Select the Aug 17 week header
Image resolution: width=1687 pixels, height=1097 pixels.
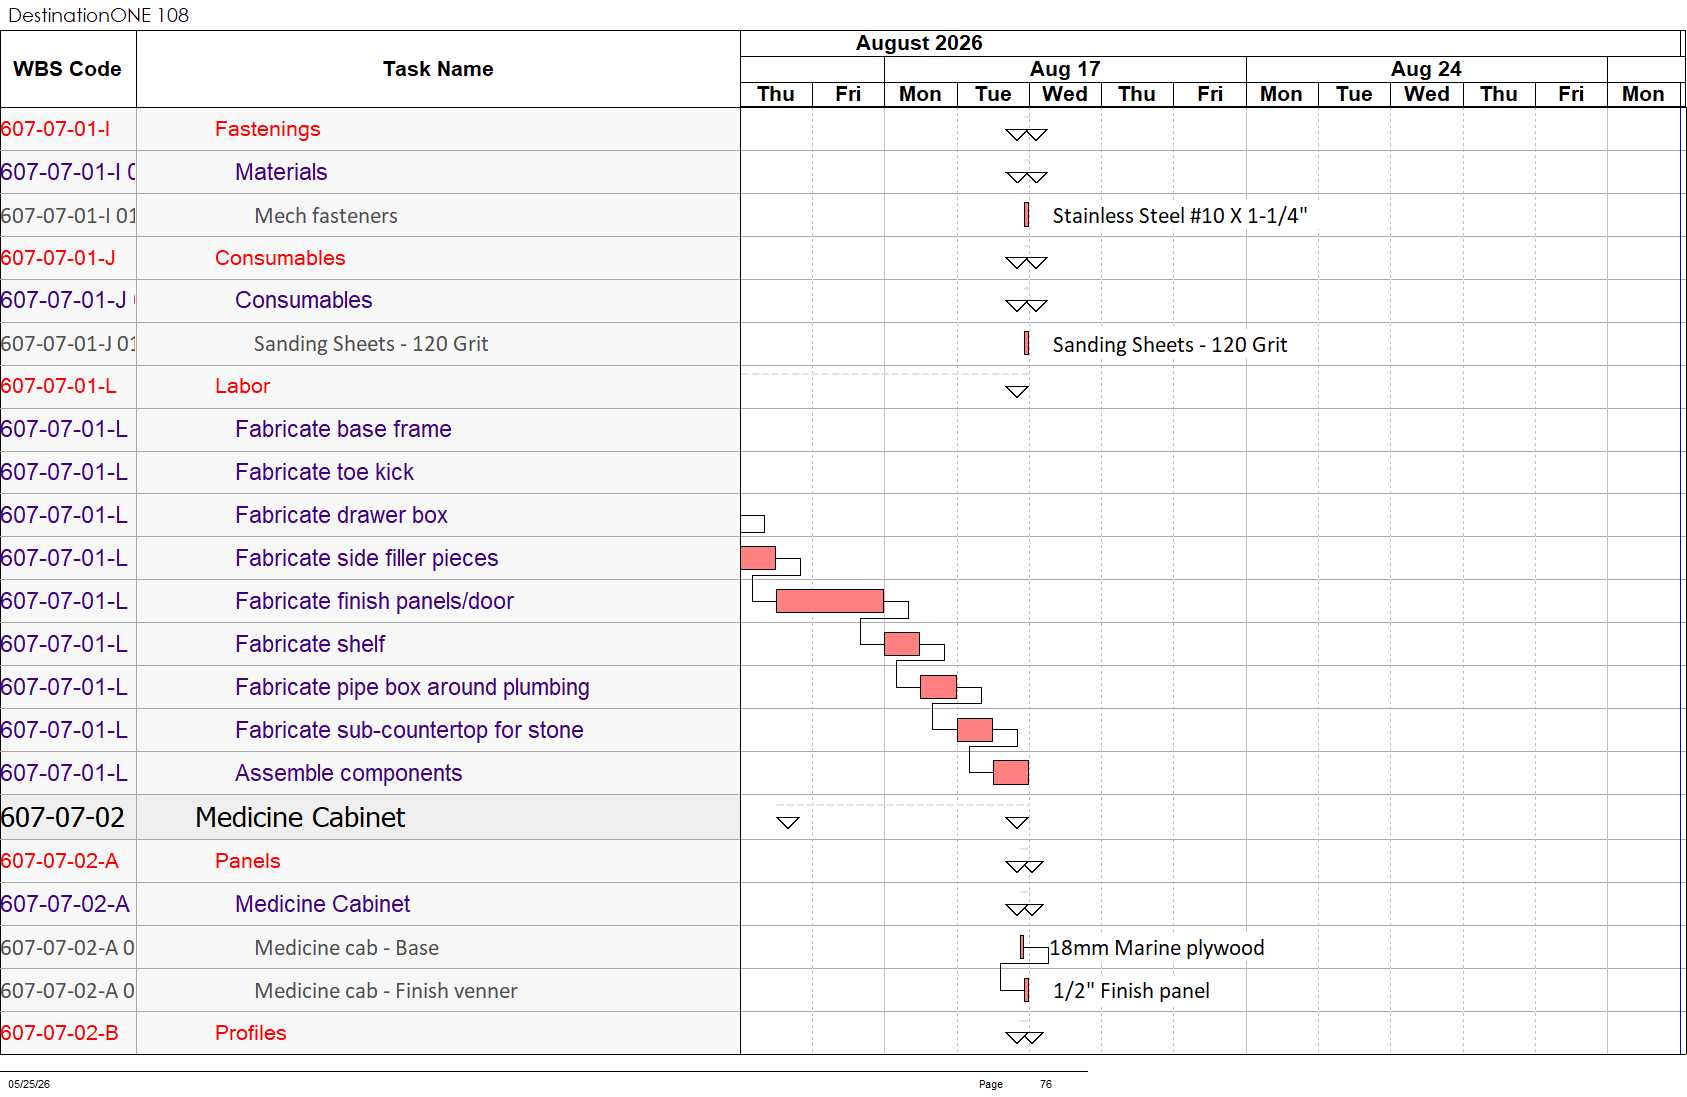pos(1065,69)
